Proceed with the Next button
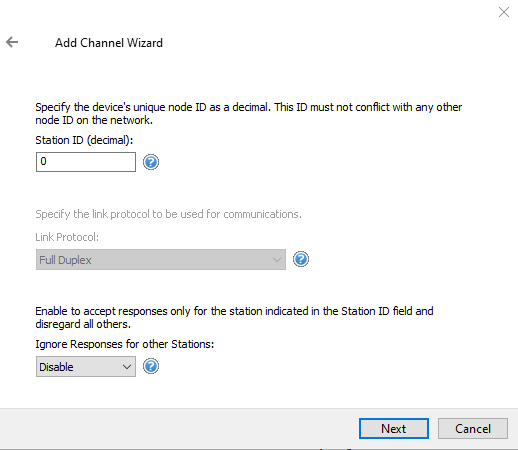Viewport: 518px width, 450px height. [x=394, y=429]
